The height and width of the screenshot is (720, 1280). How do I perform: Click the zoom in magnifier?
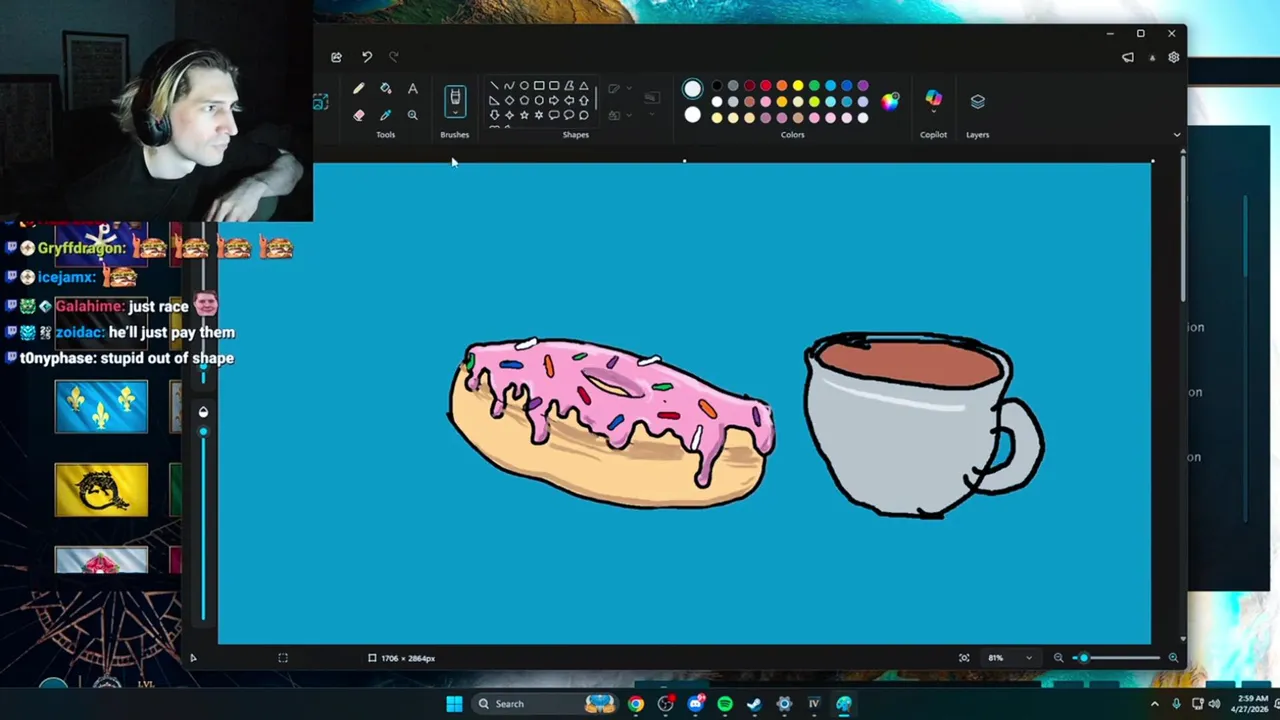pyautogui.click(x=1173, y=658)
